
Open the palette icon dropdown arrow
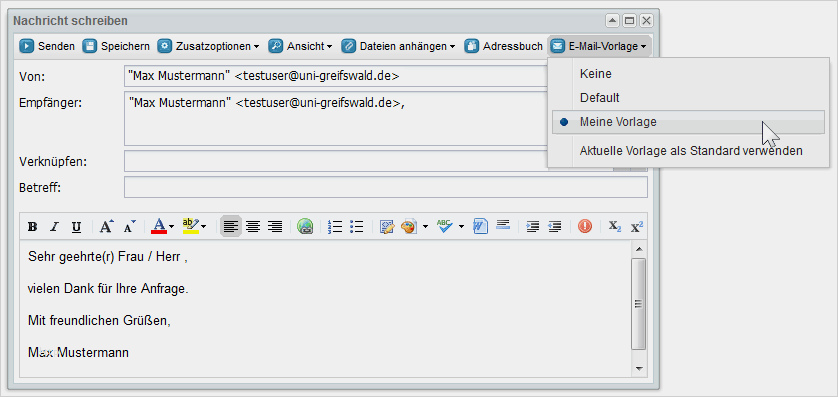pos(425,227)
